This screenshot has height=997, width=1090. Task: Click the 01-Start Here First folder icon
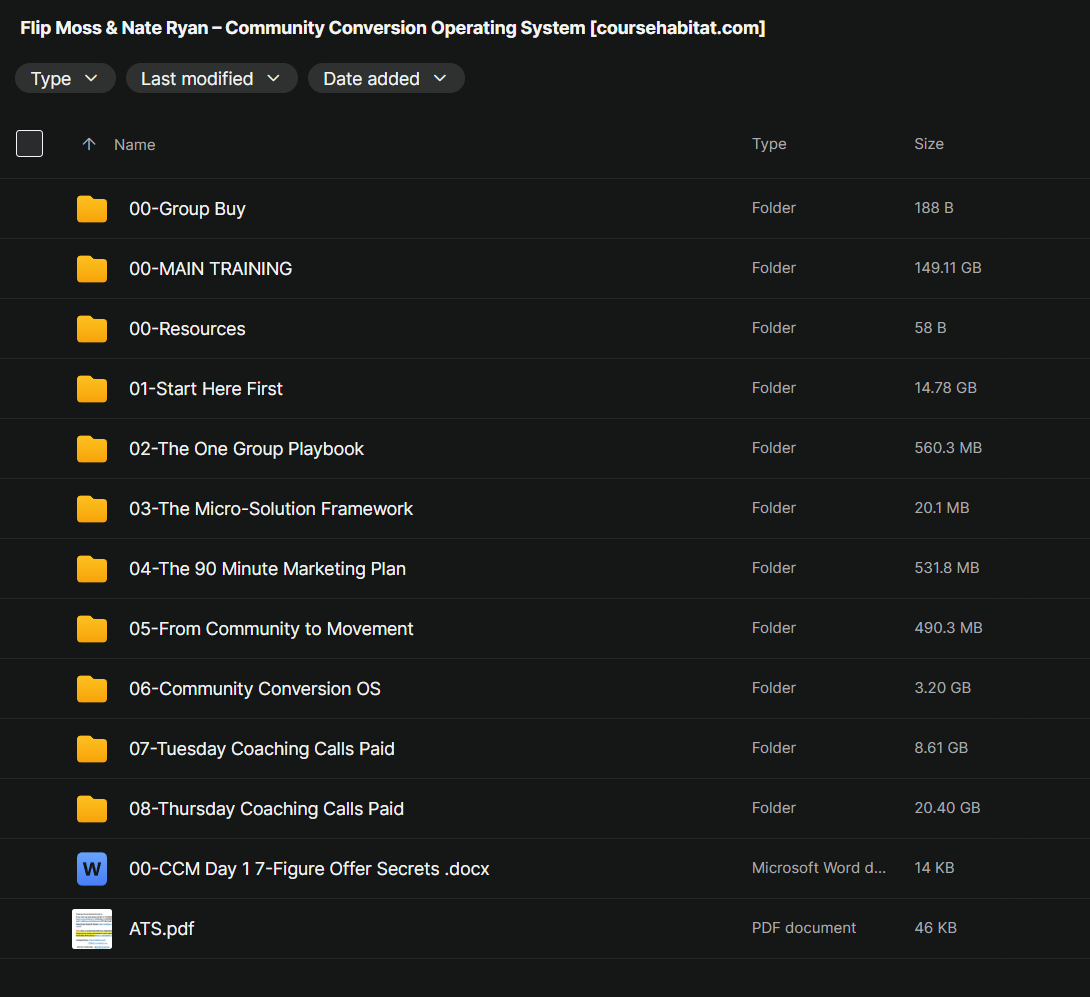coord(92,389)
